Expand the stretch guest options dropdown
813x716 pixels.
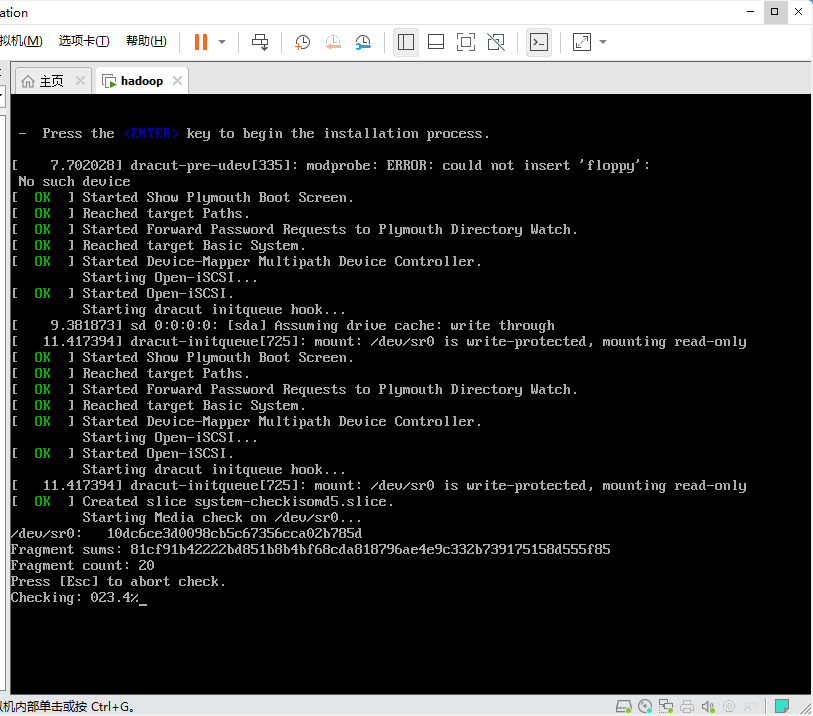(x=602, y=42)
